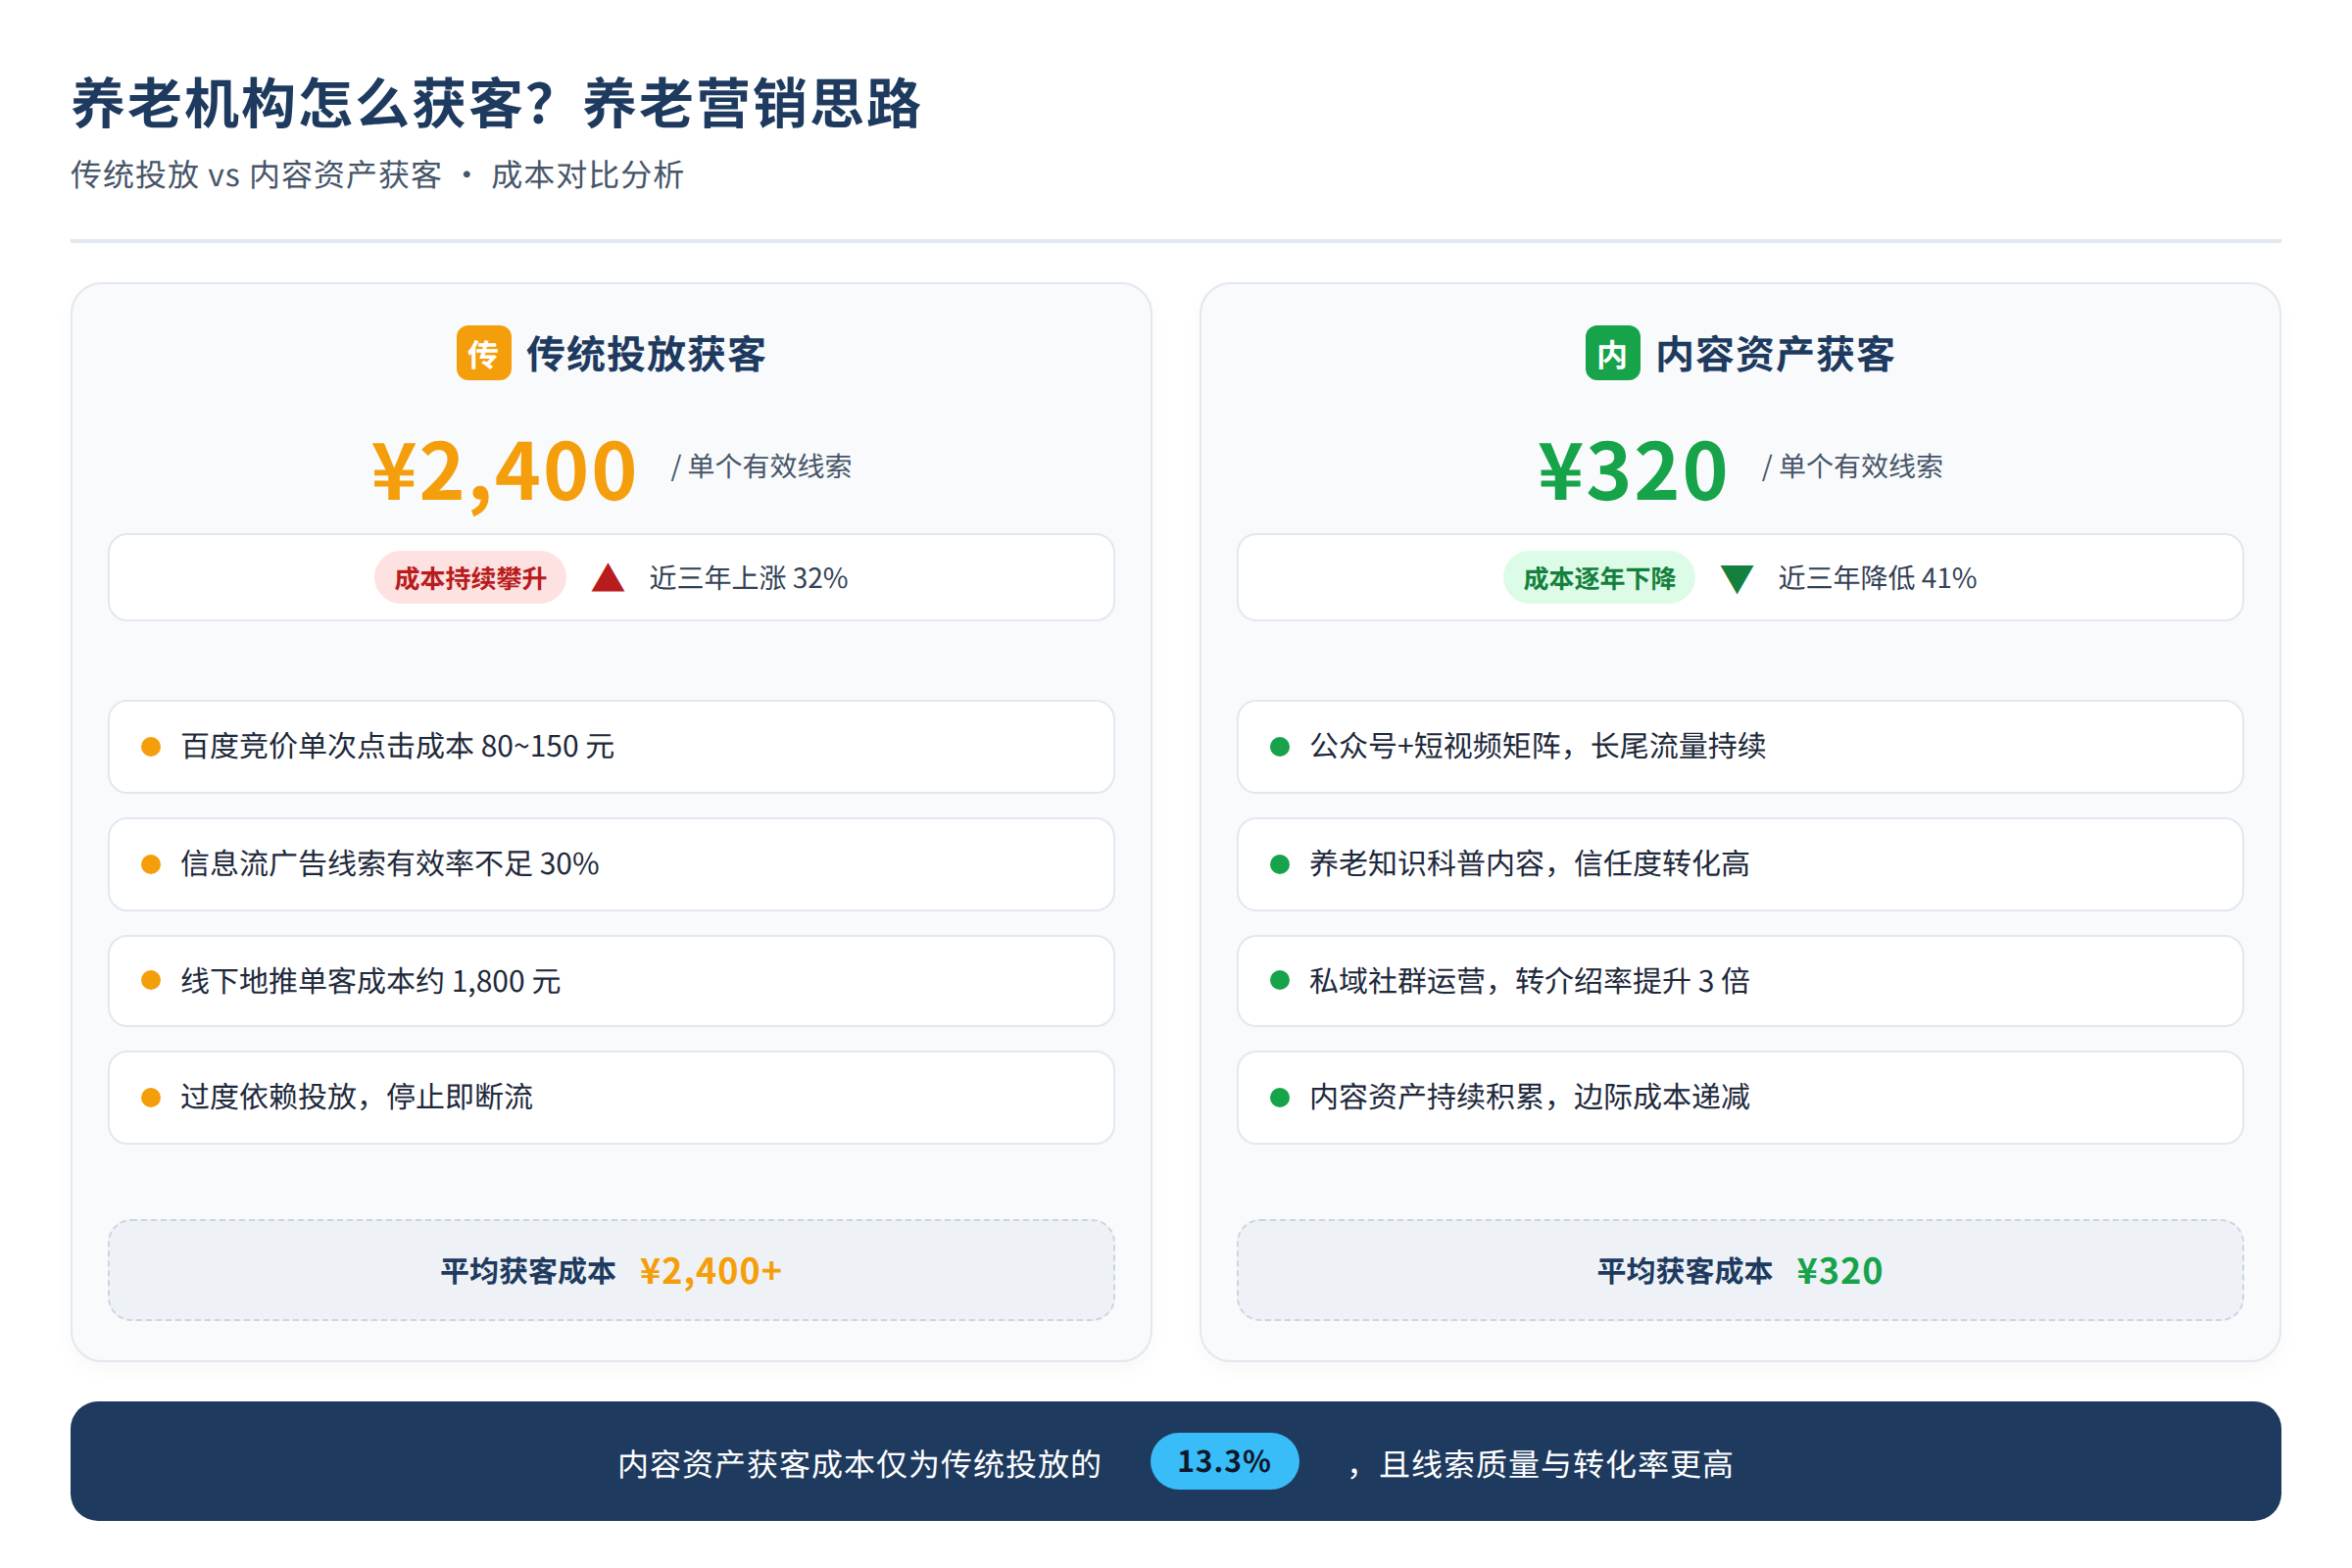
Task: Click the orange 传 icon badge
Action: [x=484, y=353]
